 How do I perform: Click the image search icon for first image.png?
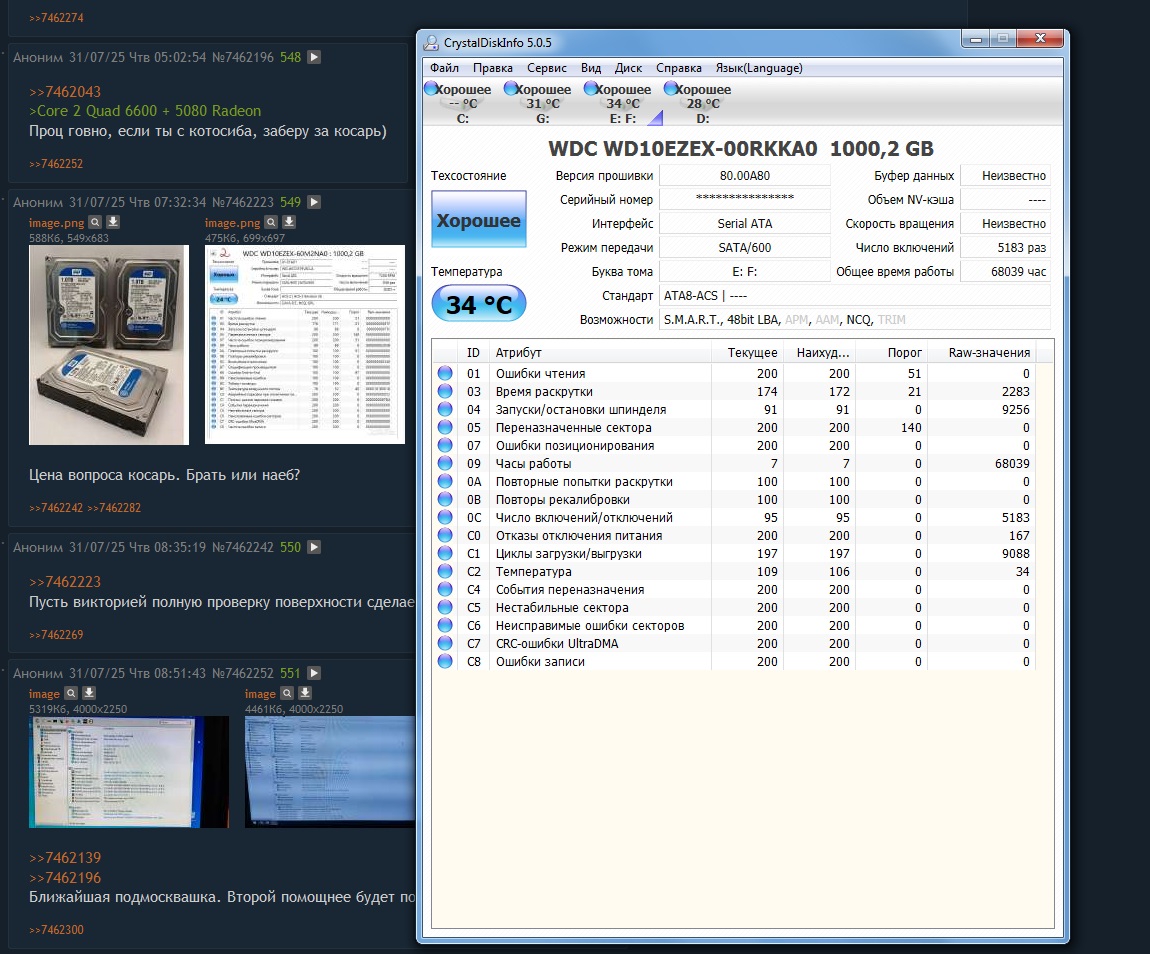[x=95, y=221]
